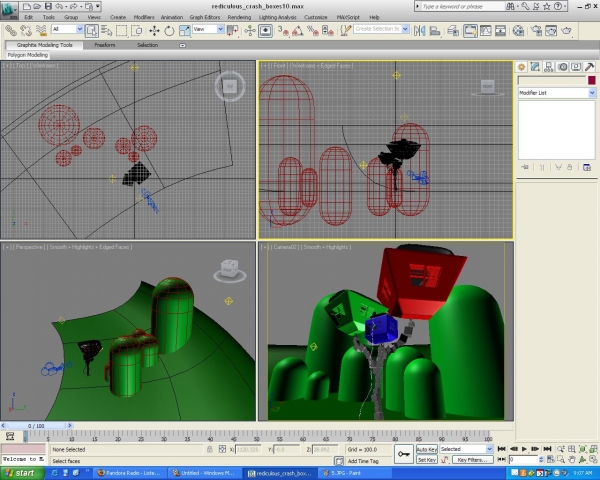
Task: Open the Layer Manager
Action: click(x=453, y=30)
